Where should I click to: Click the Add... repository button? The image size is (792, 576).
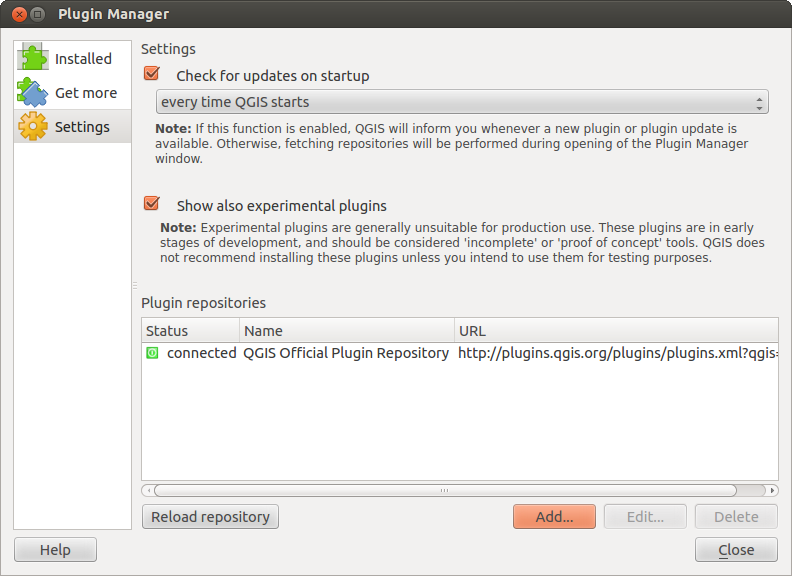[x=554, y=517]
